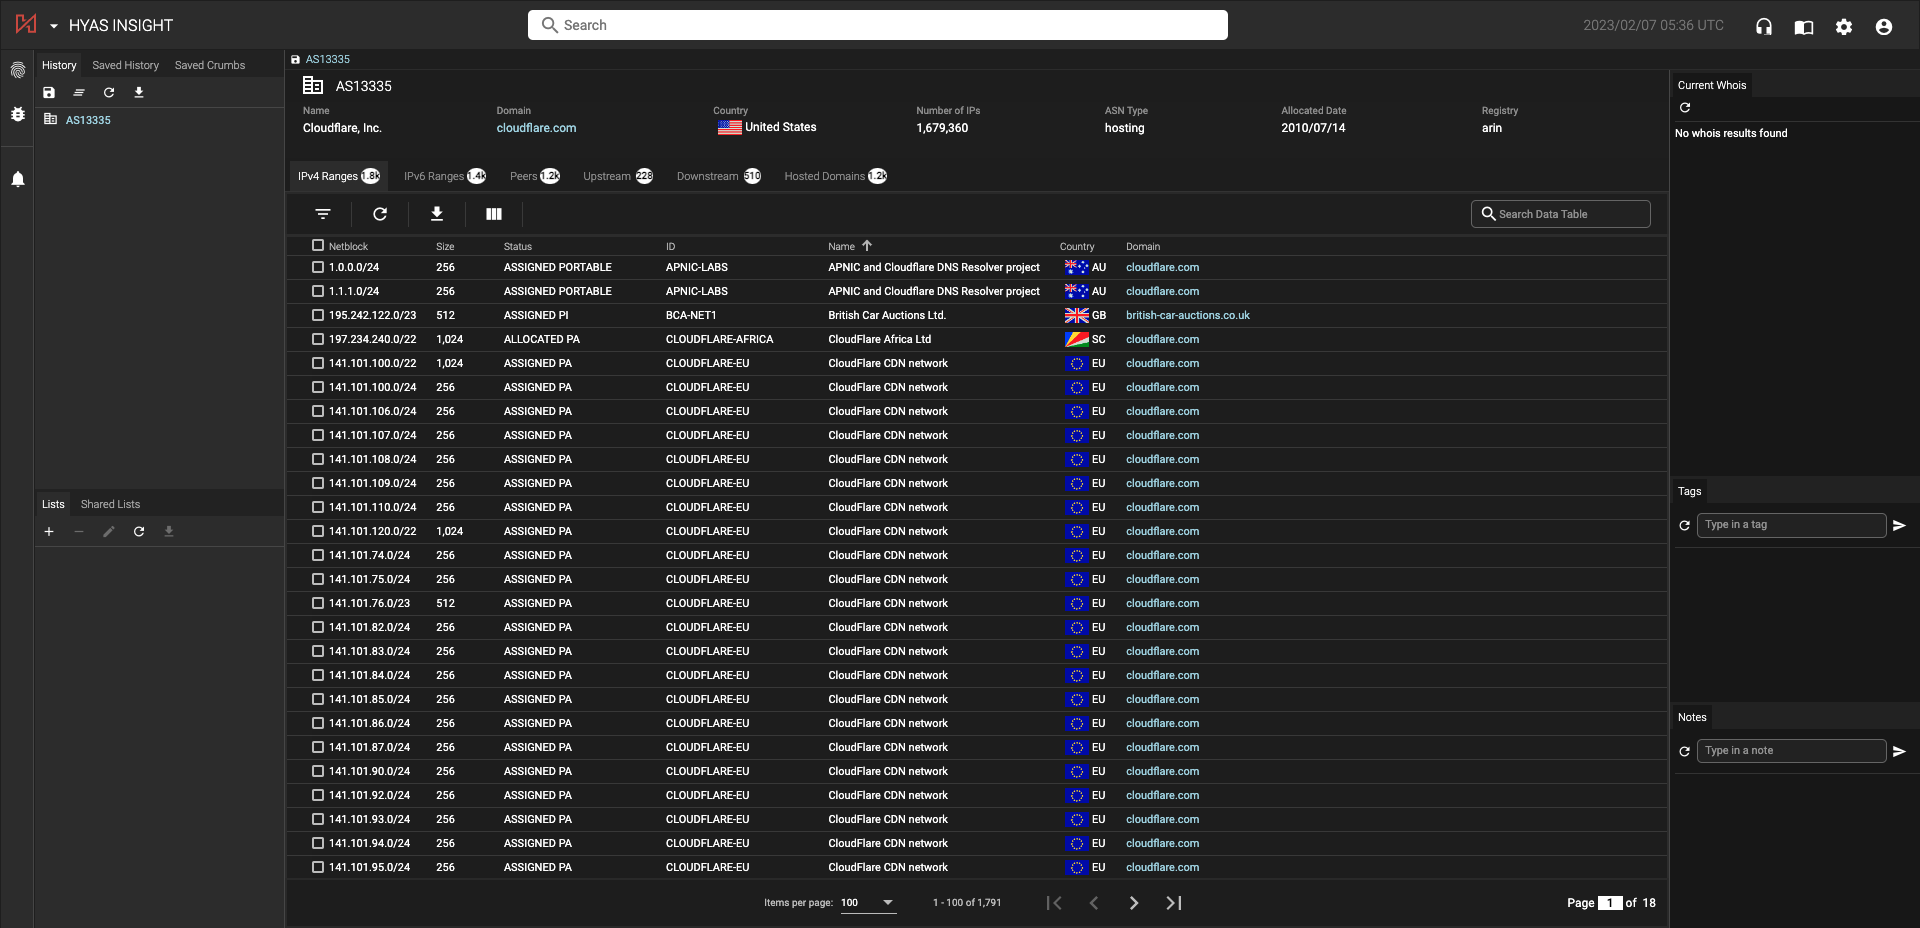Expand the HYAS Insight app menu arrow
Image resolution: width=1920 pixels, height=928 pixels.
pyautogui.click(x=53, y=26)
